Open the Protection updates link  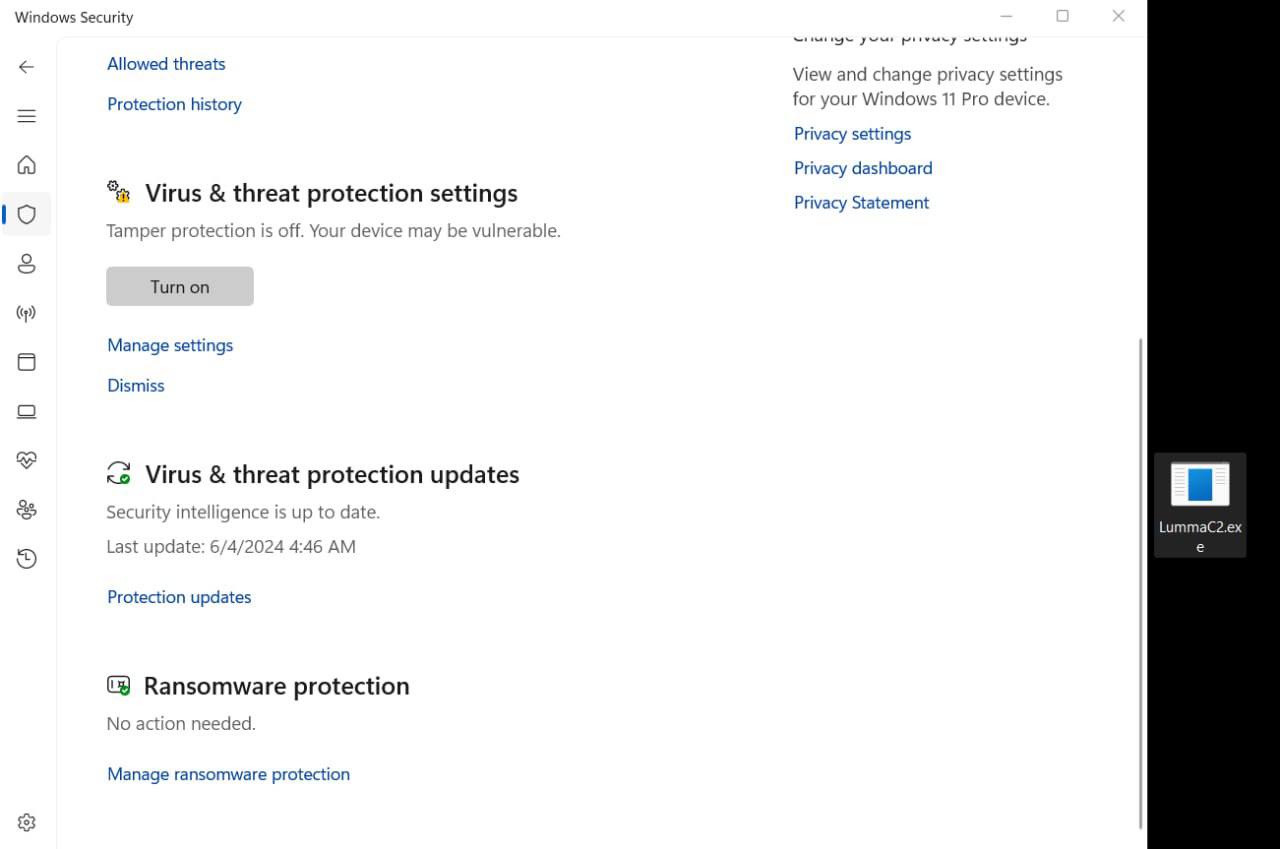179,597
